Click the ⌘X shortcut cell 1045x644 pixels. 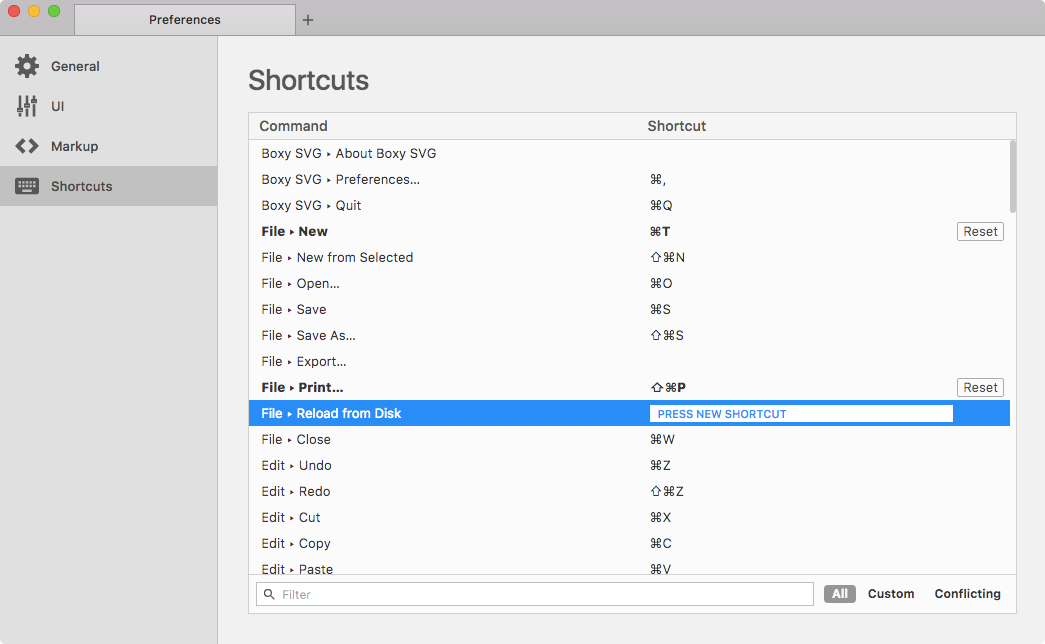tap(660, 517)
